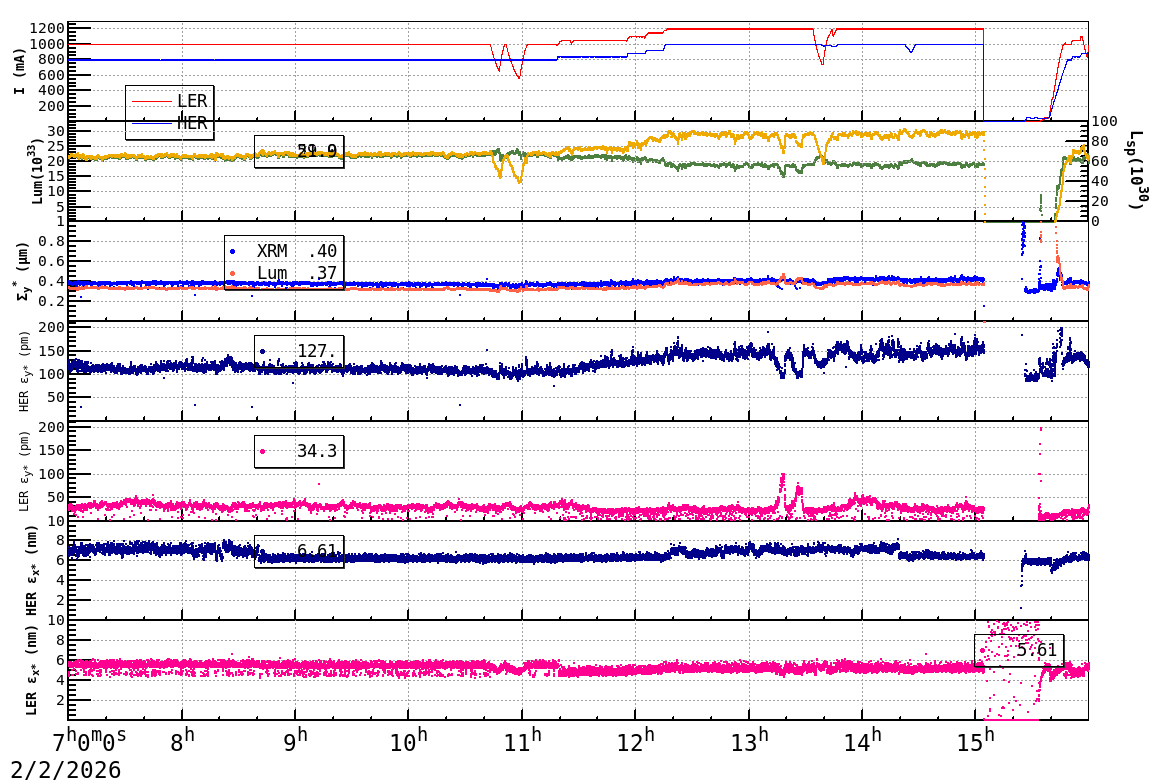Click the 1200 tick on current axis
The image size is (1160, 782).
[x=48, y=29]
